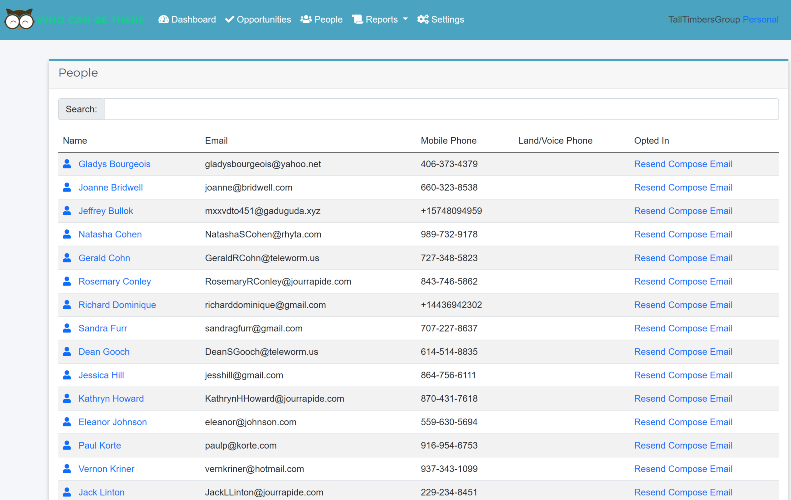Click Resend in the Jessica Hill row
The image size is (791, 500).
(x=650, y=375)
